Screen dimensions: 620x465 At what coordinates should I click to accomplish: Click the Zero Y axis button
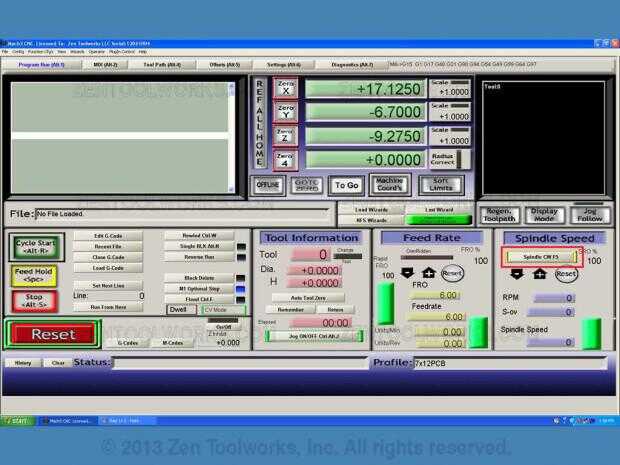285,112
